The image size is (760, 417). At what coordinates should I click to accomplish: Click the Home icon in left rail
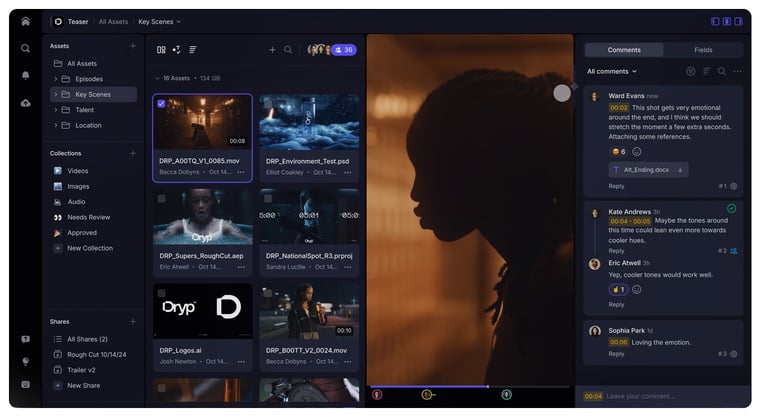click(25, 21)
